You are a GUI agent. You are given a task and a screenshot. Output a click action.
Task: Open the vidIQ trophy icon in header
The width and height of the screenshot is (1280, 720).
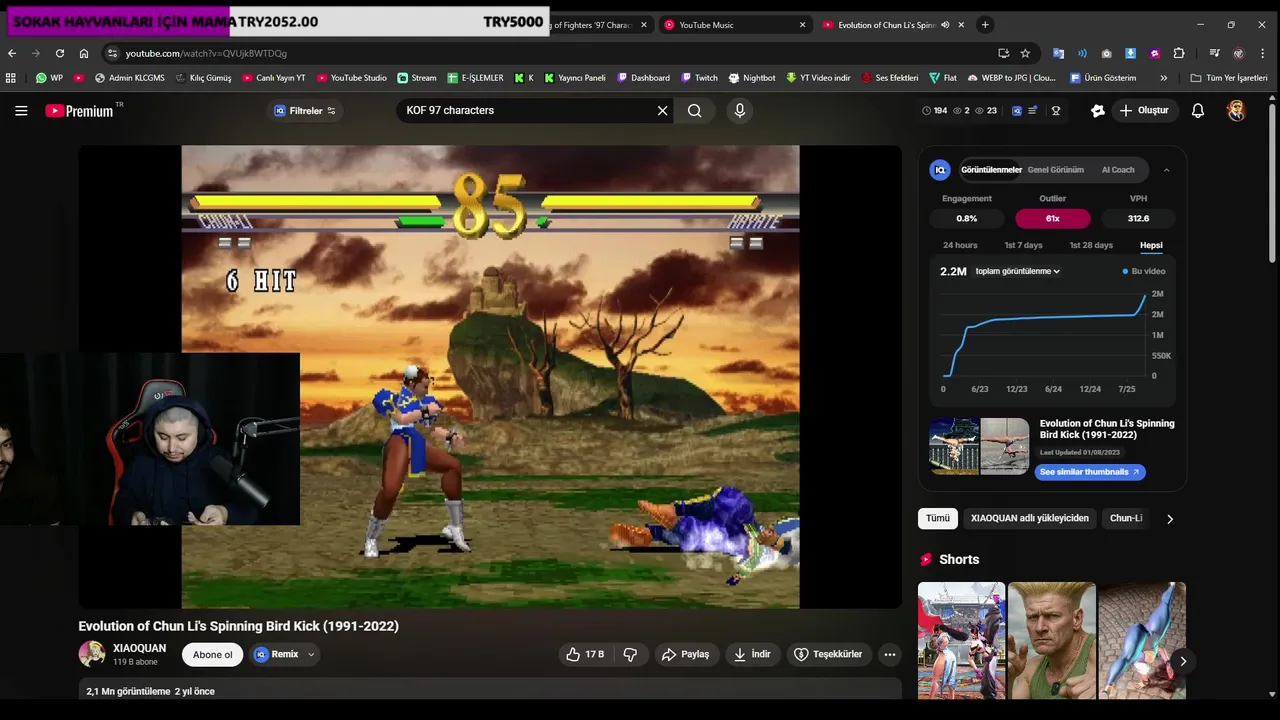point(1056,111)
